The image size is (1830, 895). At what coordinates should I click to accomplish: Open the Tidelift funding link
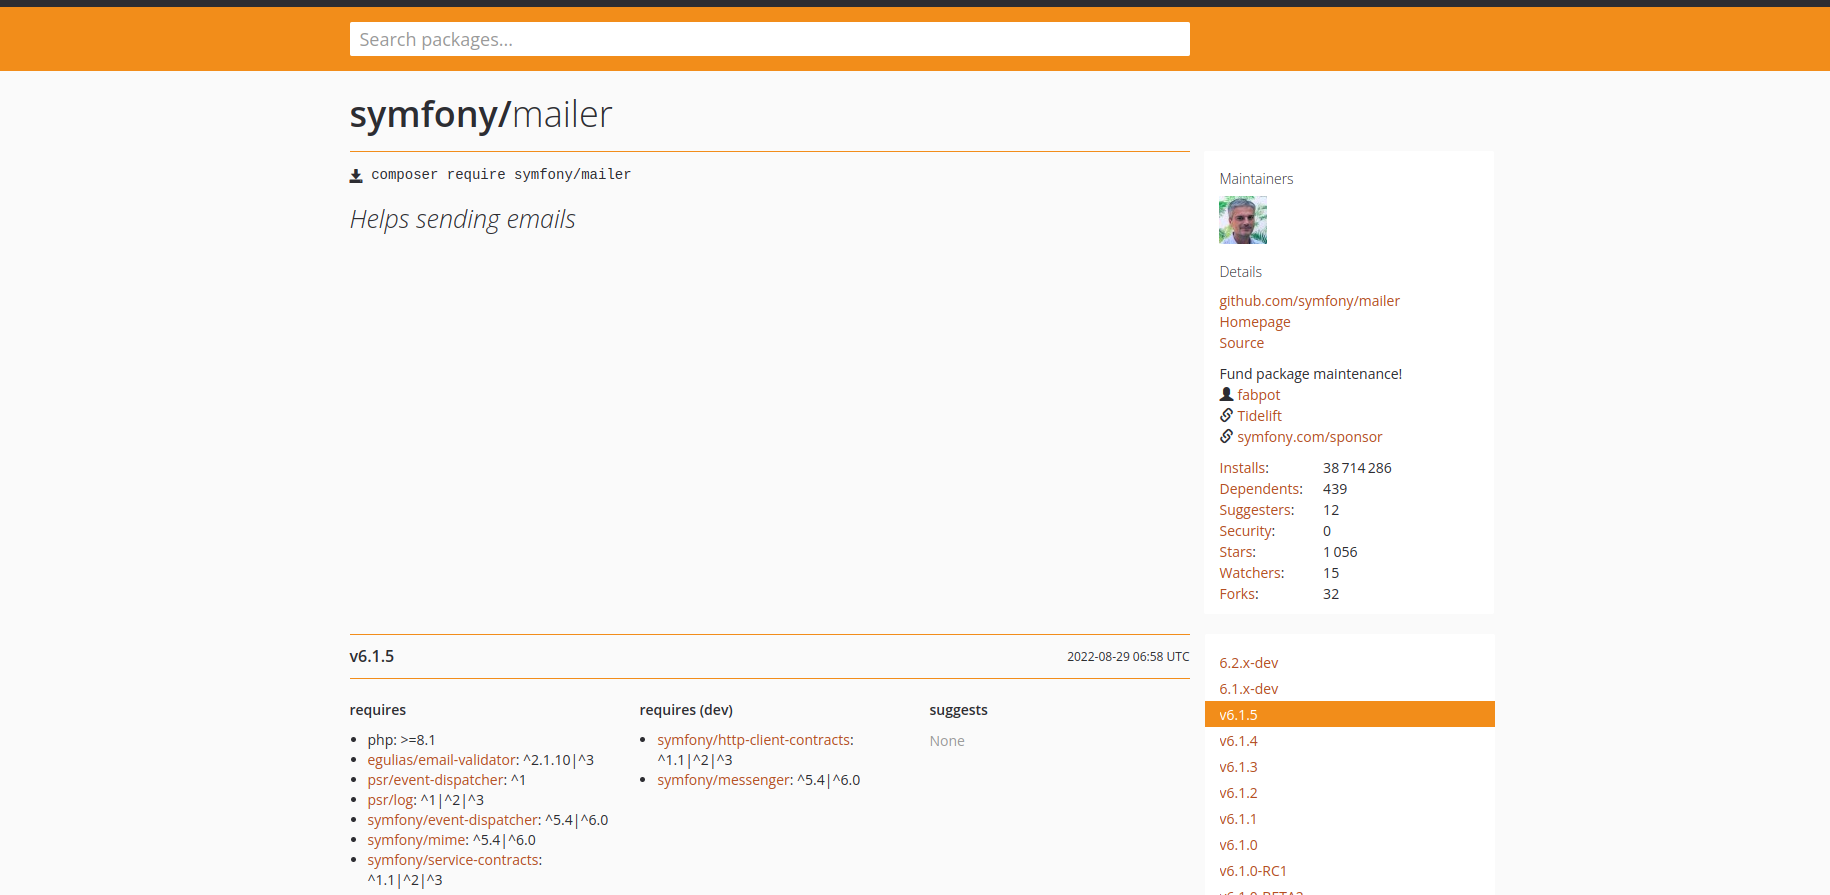(x=1259, y=416)
